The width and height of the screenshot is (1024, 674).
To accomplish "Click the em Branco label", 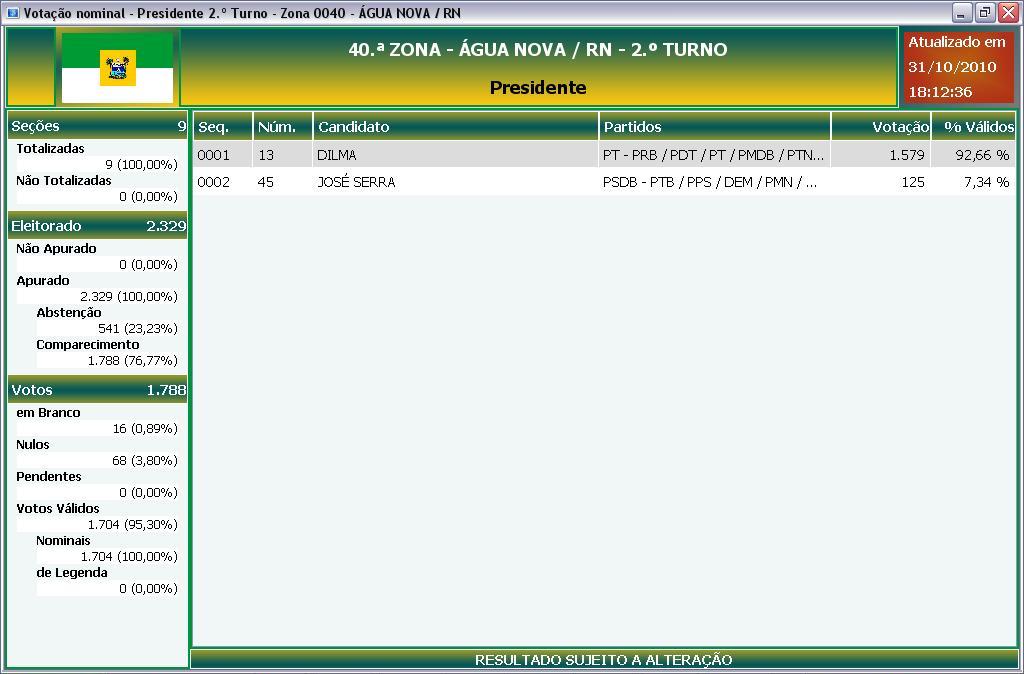I will (x=48, y=412).
